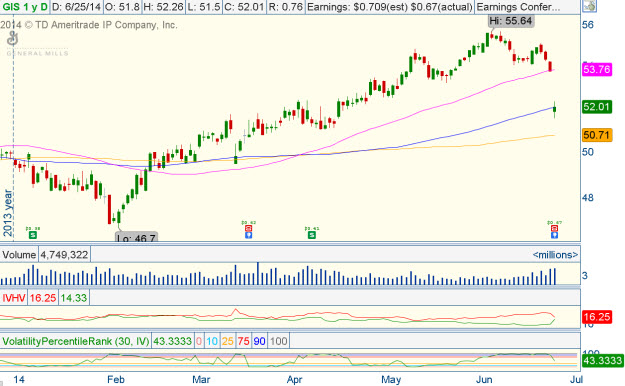Click the O: 51.8 open value

pos(122,7)
